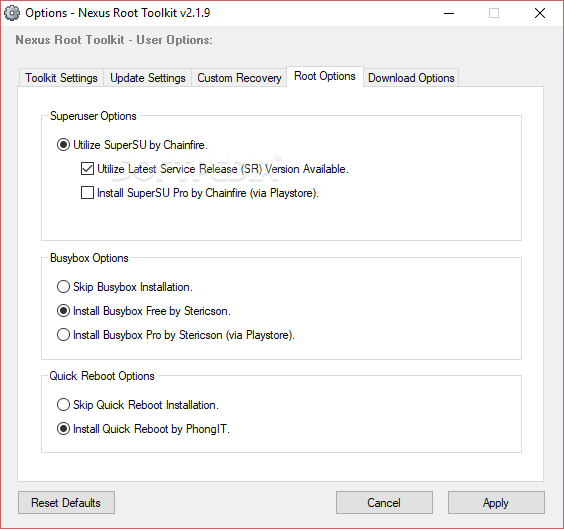Screen dimensions: 564x529
Task: Click the Nexus Root Toolkit User Options heading
Action: pos(114,40)
